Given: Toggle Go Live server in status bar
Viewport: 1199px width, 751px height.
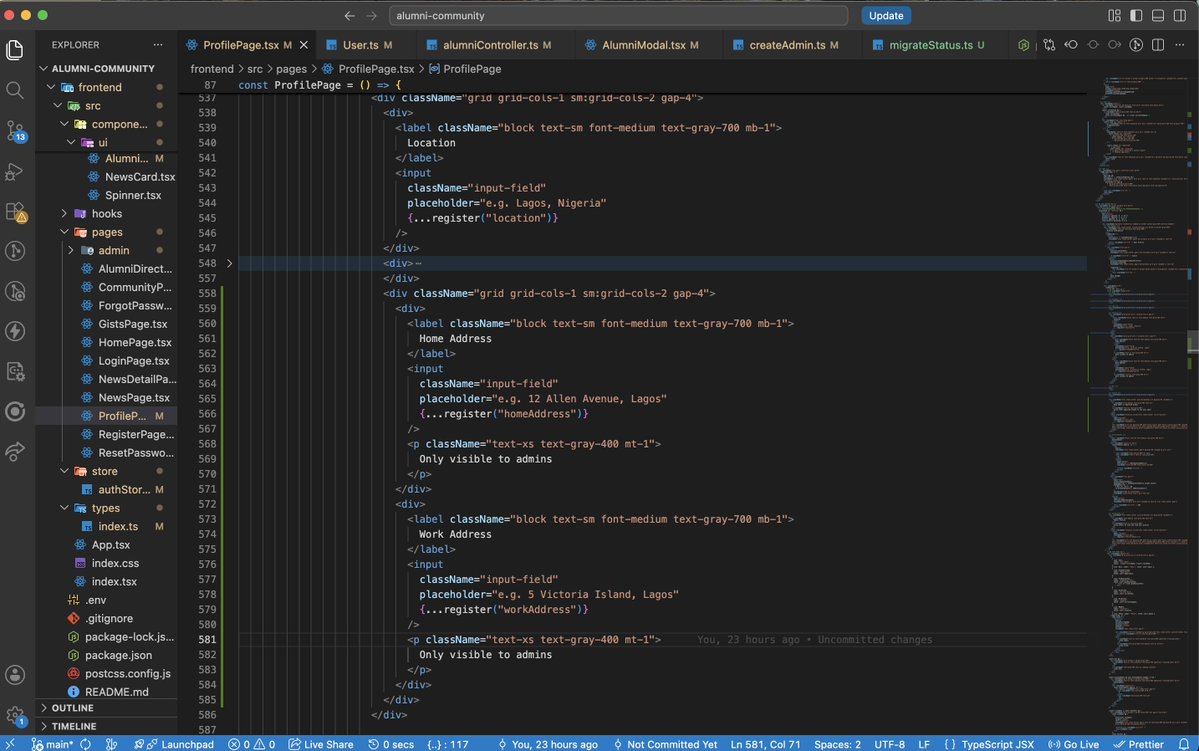Looking at the screenshot, I should [1074, 744].
